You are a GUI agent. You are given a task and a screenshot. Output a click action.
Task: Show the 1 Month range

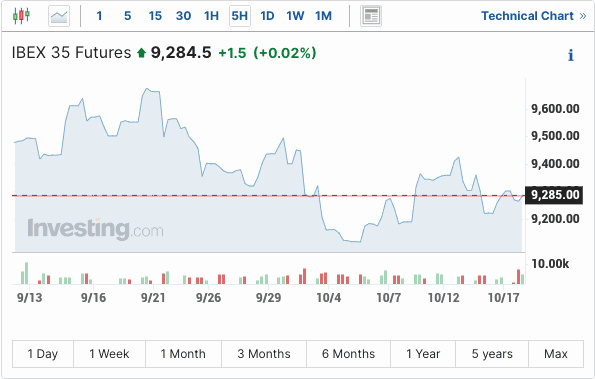pos(183,354)
